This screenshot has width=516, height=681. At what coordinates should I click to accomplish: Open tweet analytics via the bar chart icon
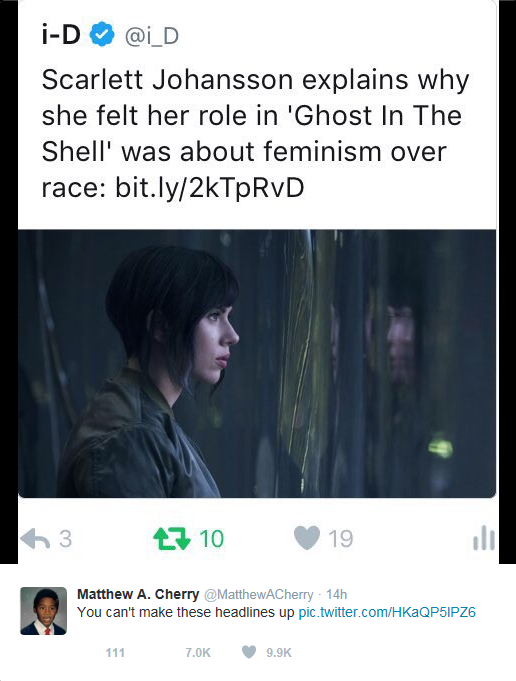[483, 538]
